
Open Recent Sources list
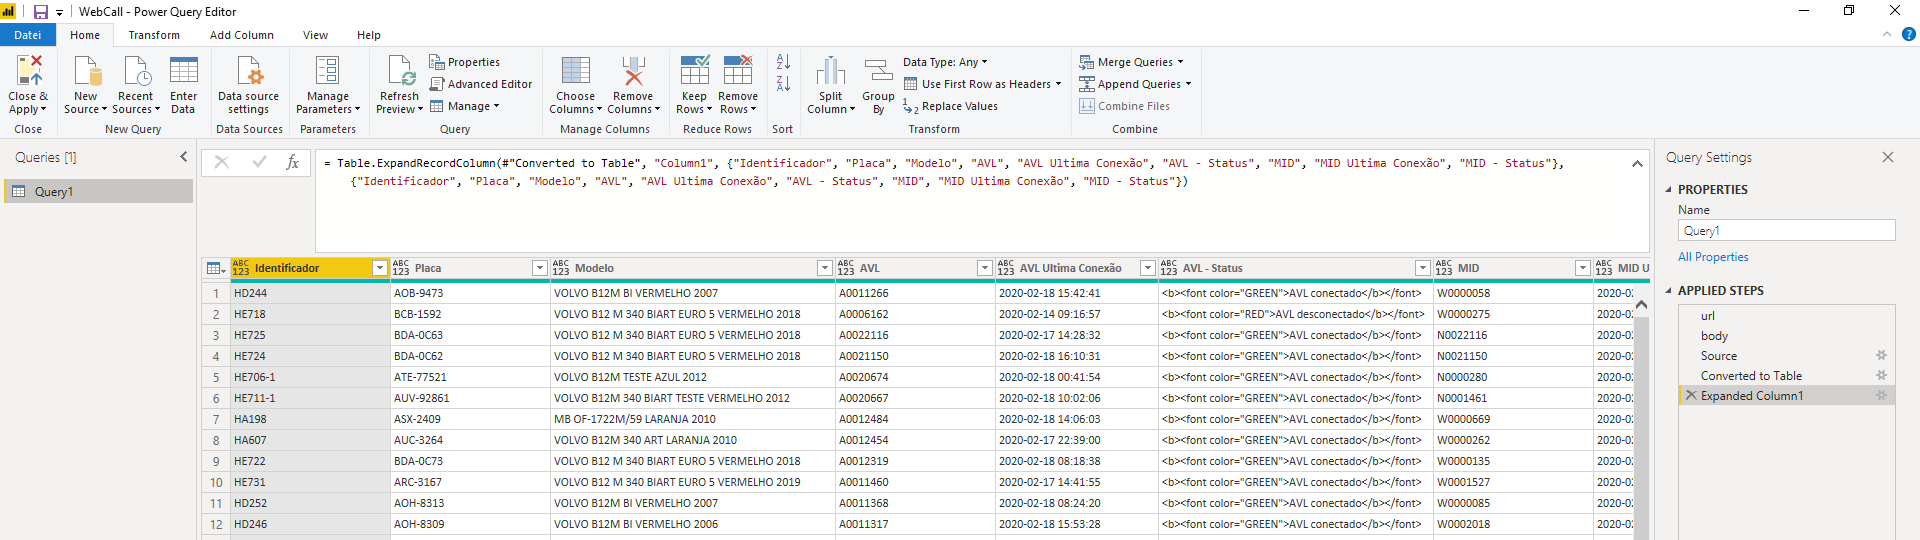click(x=135, y=85)
